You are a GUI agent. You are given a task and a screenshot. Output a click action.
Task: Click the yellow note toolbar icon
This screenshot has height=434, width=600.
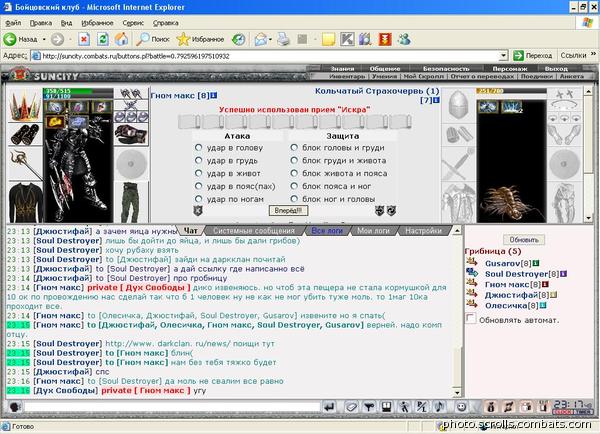click(x=328, y=39)
